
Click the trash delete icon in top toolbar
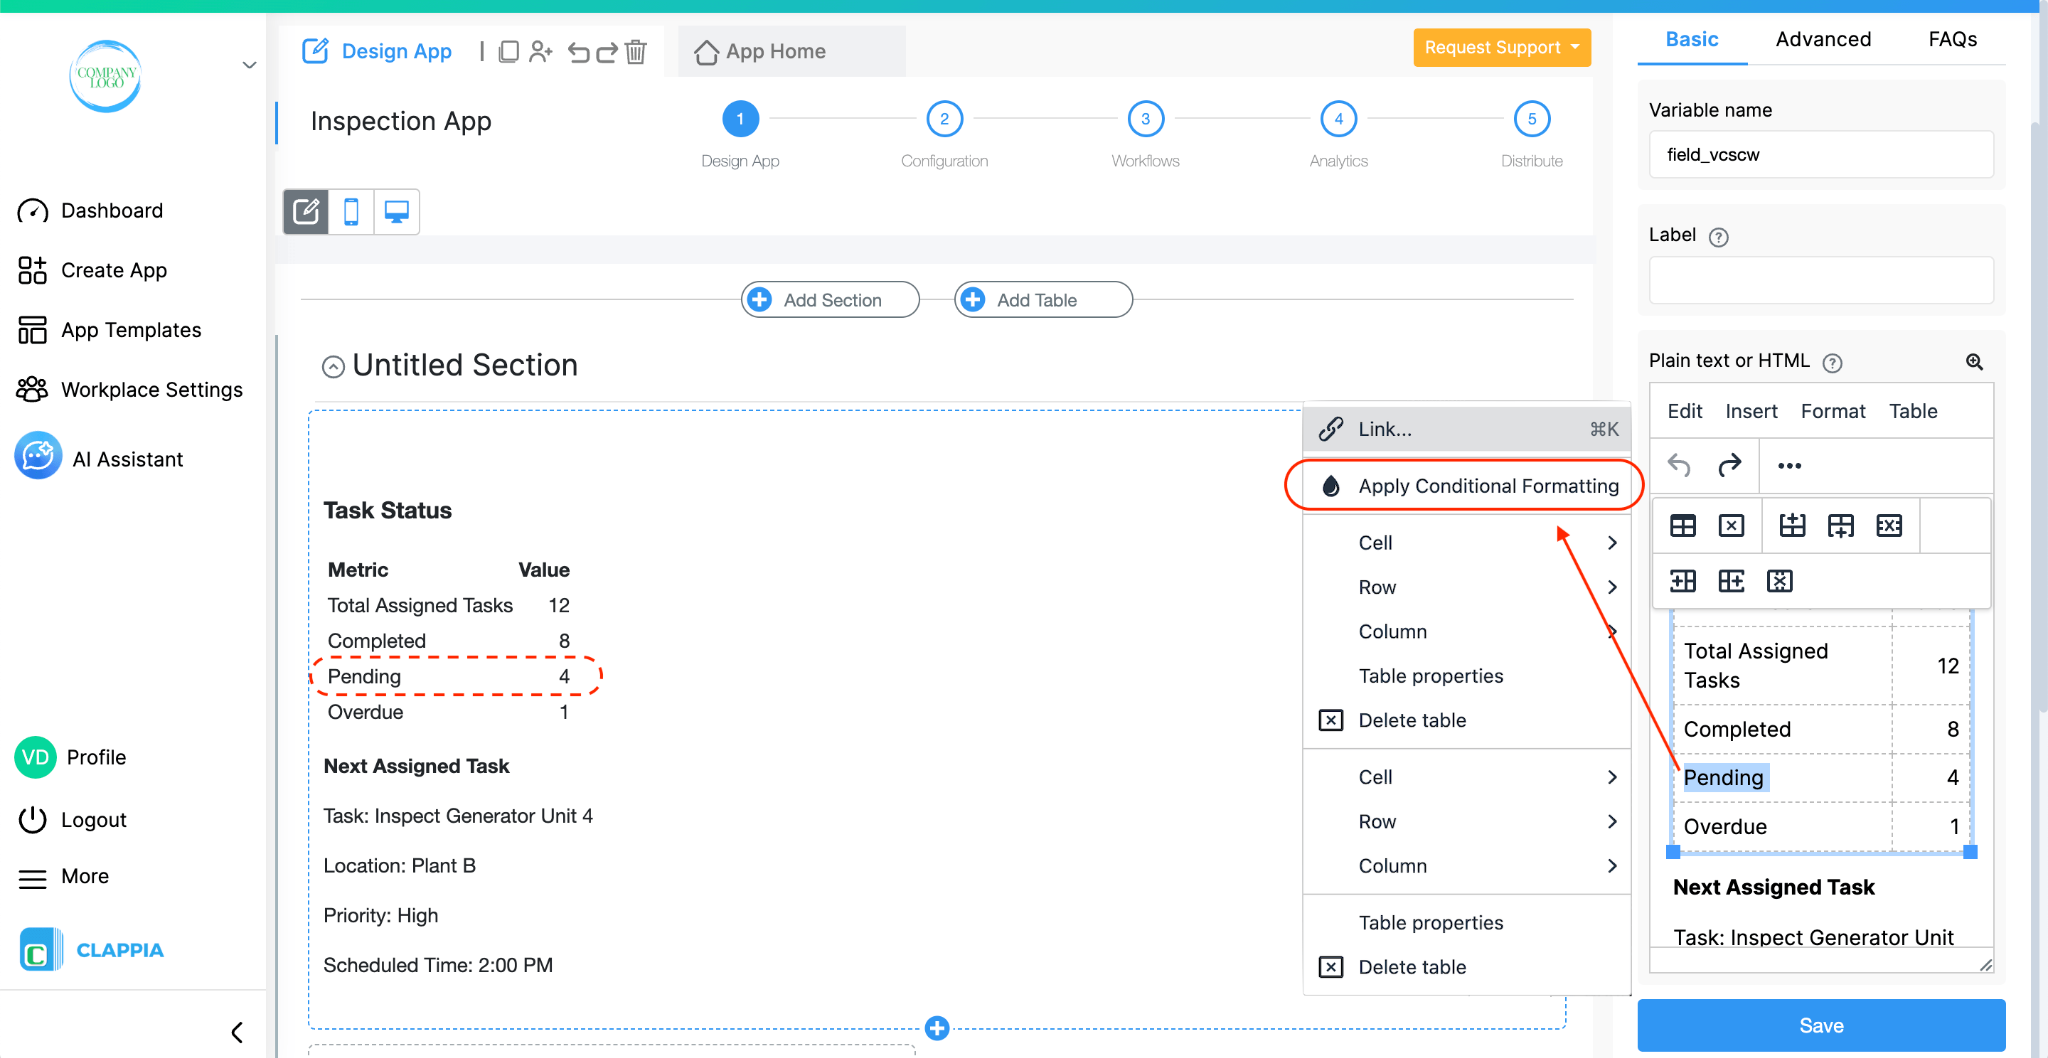(636, 51)
